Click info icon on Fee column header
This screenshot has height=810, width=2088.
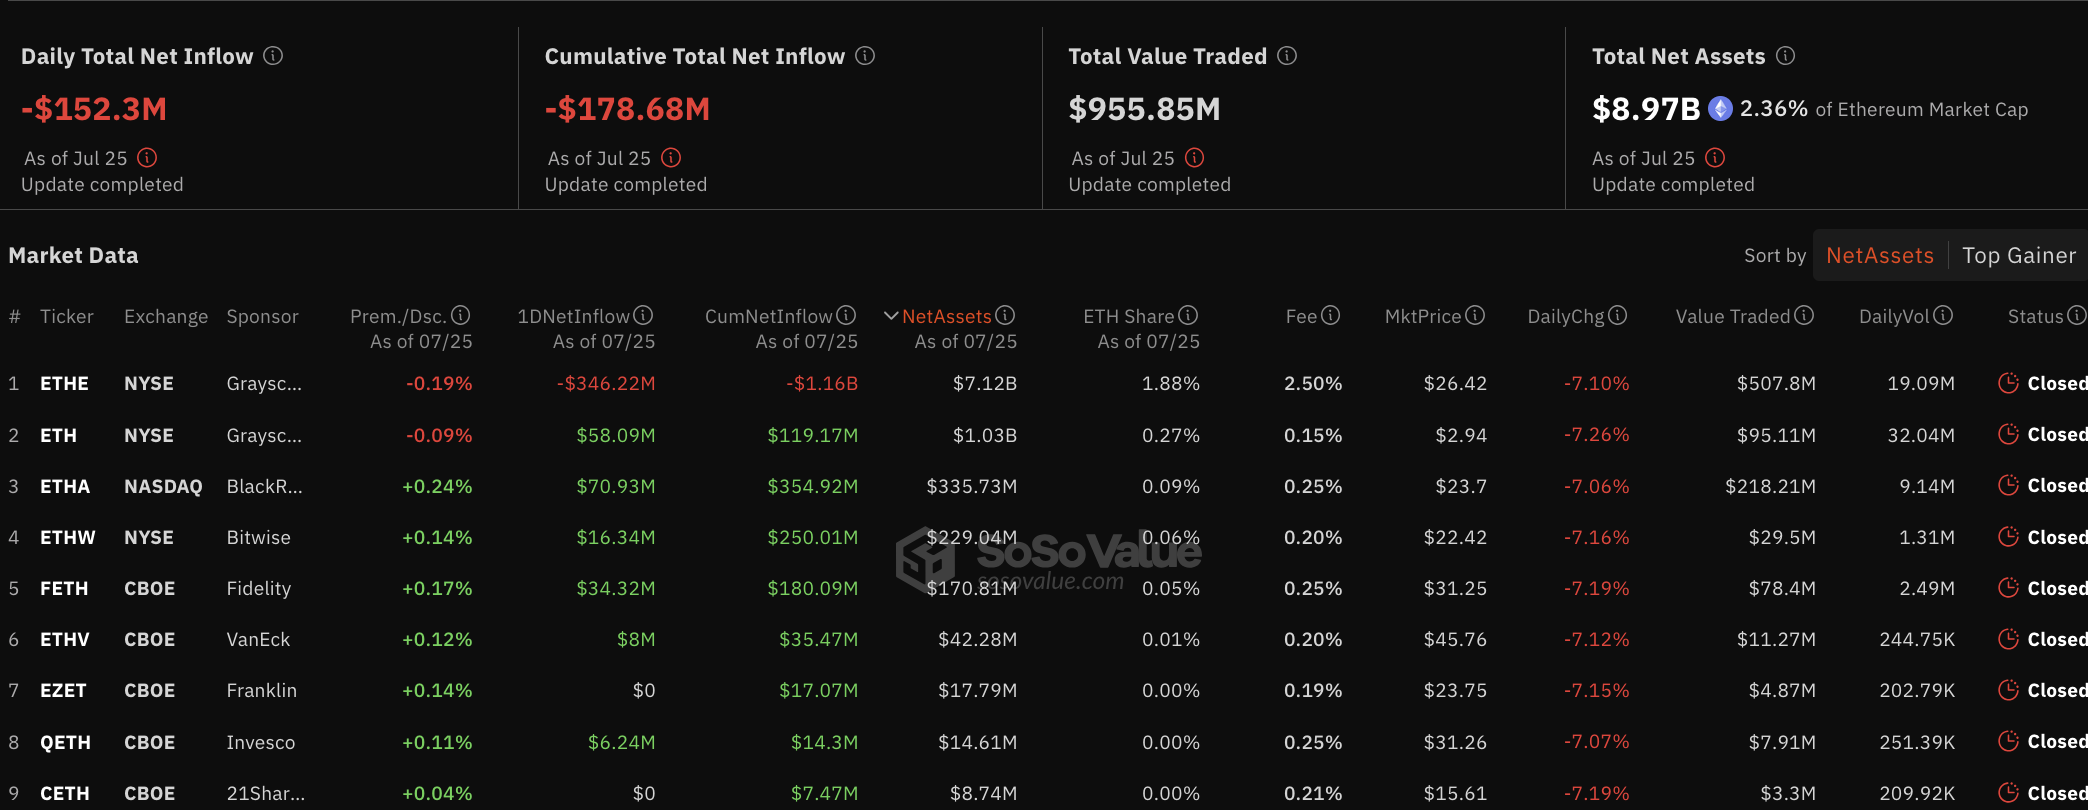pos(1330,315)
